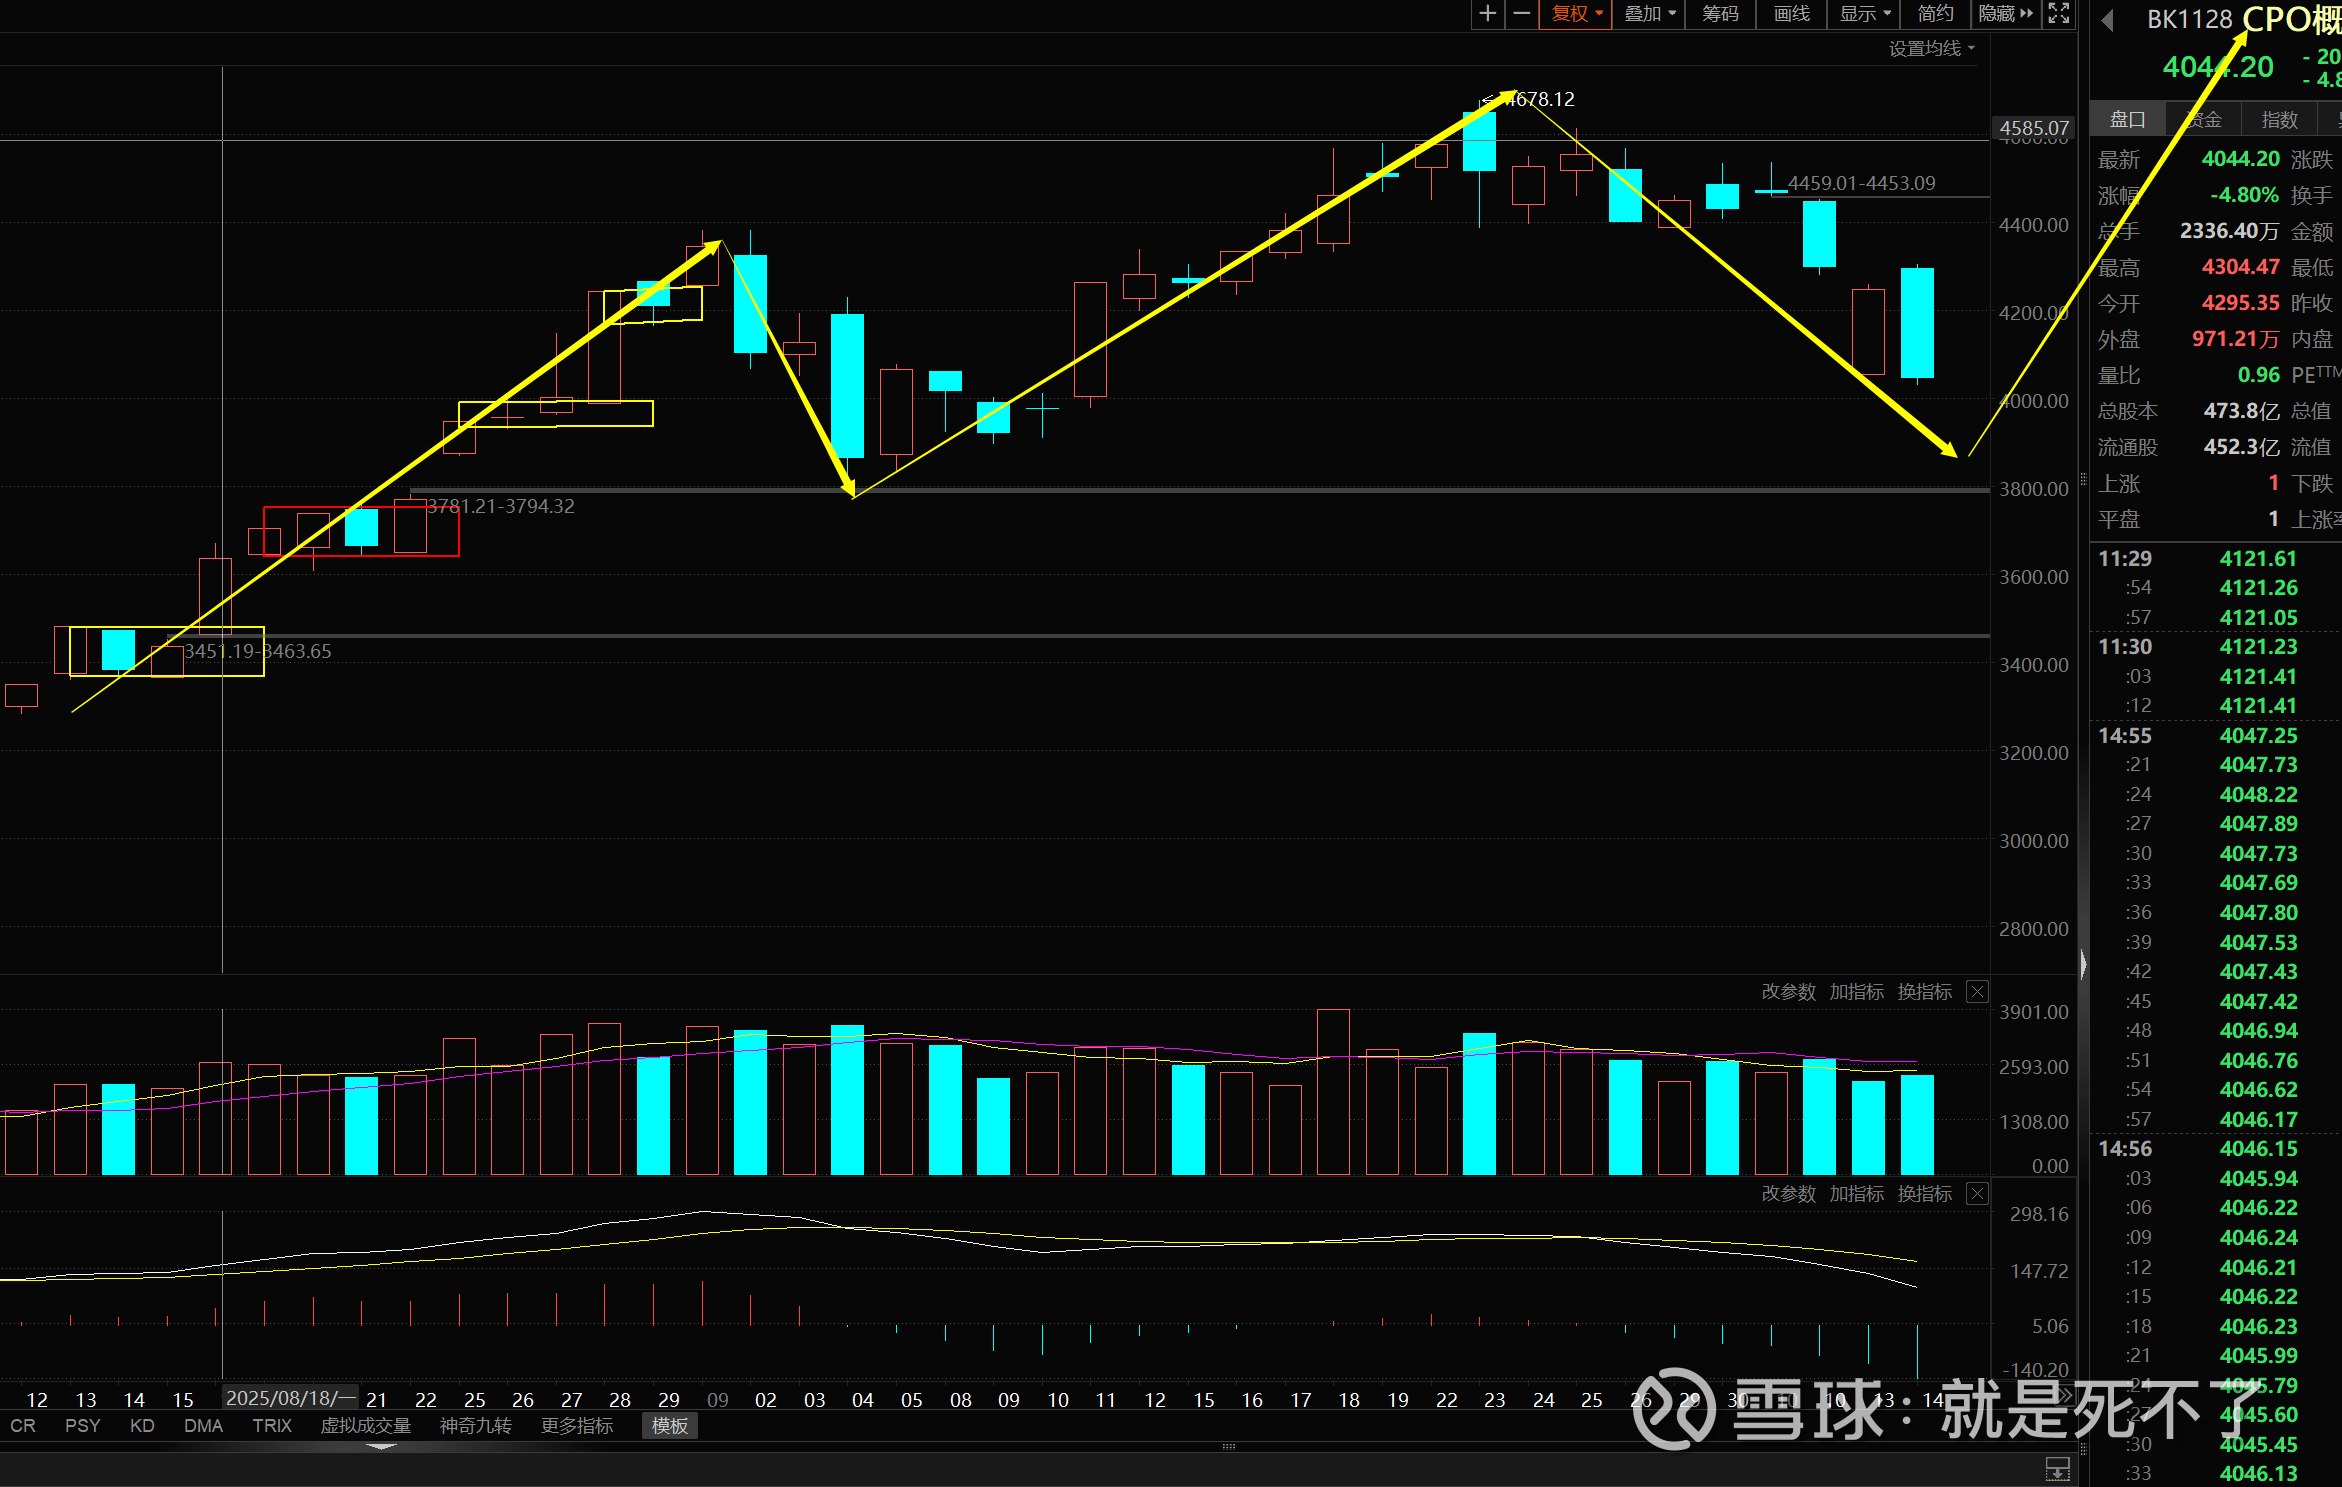Toggle 简约 simple view mode
The height and width of the screenshot is (1487, 2342).
1935,13
